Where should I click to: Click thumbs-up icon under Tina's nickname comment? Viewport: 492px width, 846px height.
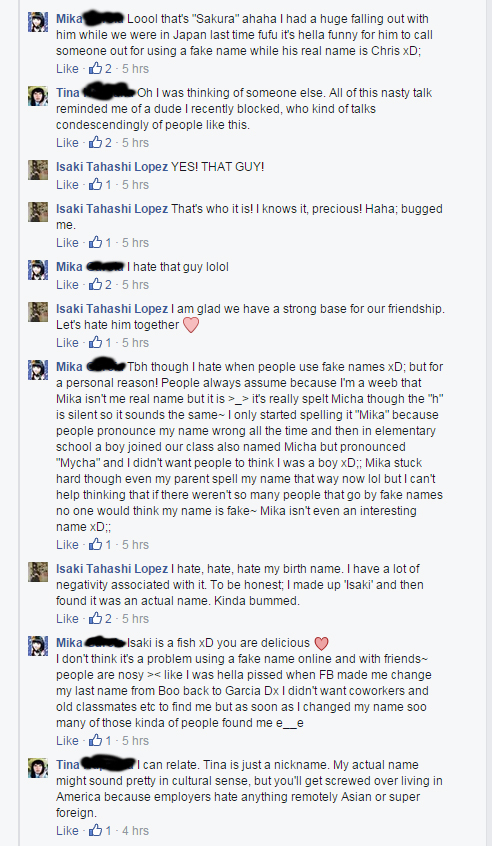(x=96, y=830)
